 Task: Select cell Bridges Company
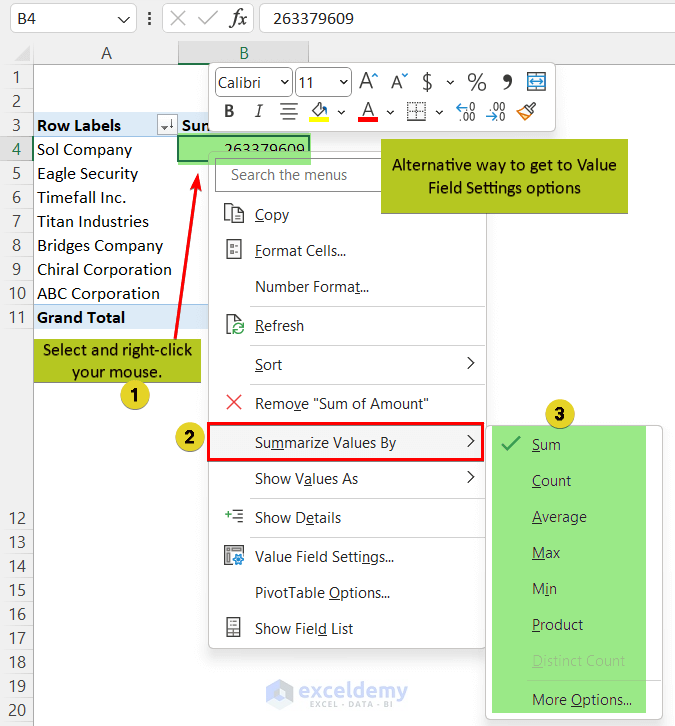pyautogui.click(x=106, y=246)
